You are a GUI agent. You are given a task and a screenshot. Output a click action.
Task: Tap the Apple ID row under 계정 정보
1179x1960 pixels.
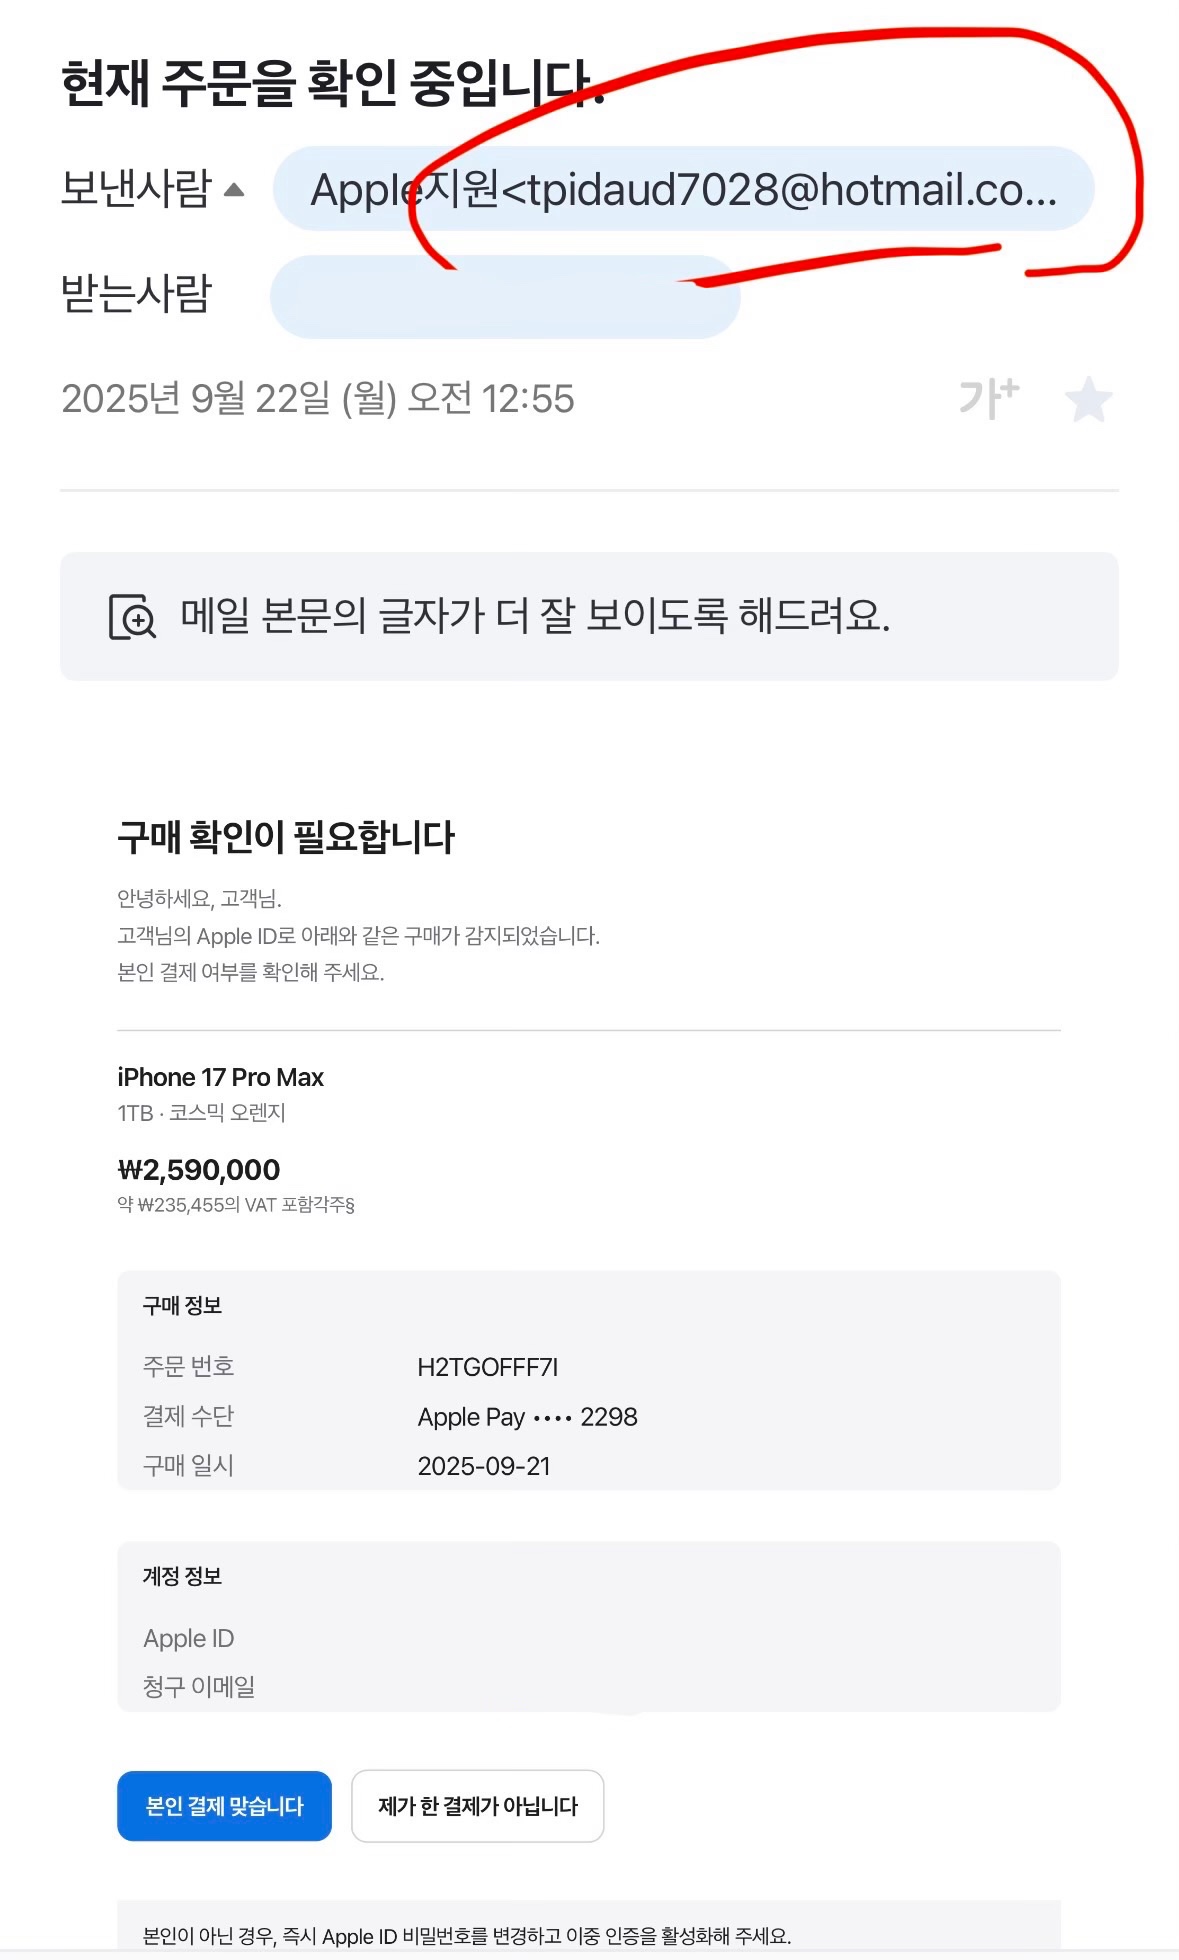(189, 1638)
